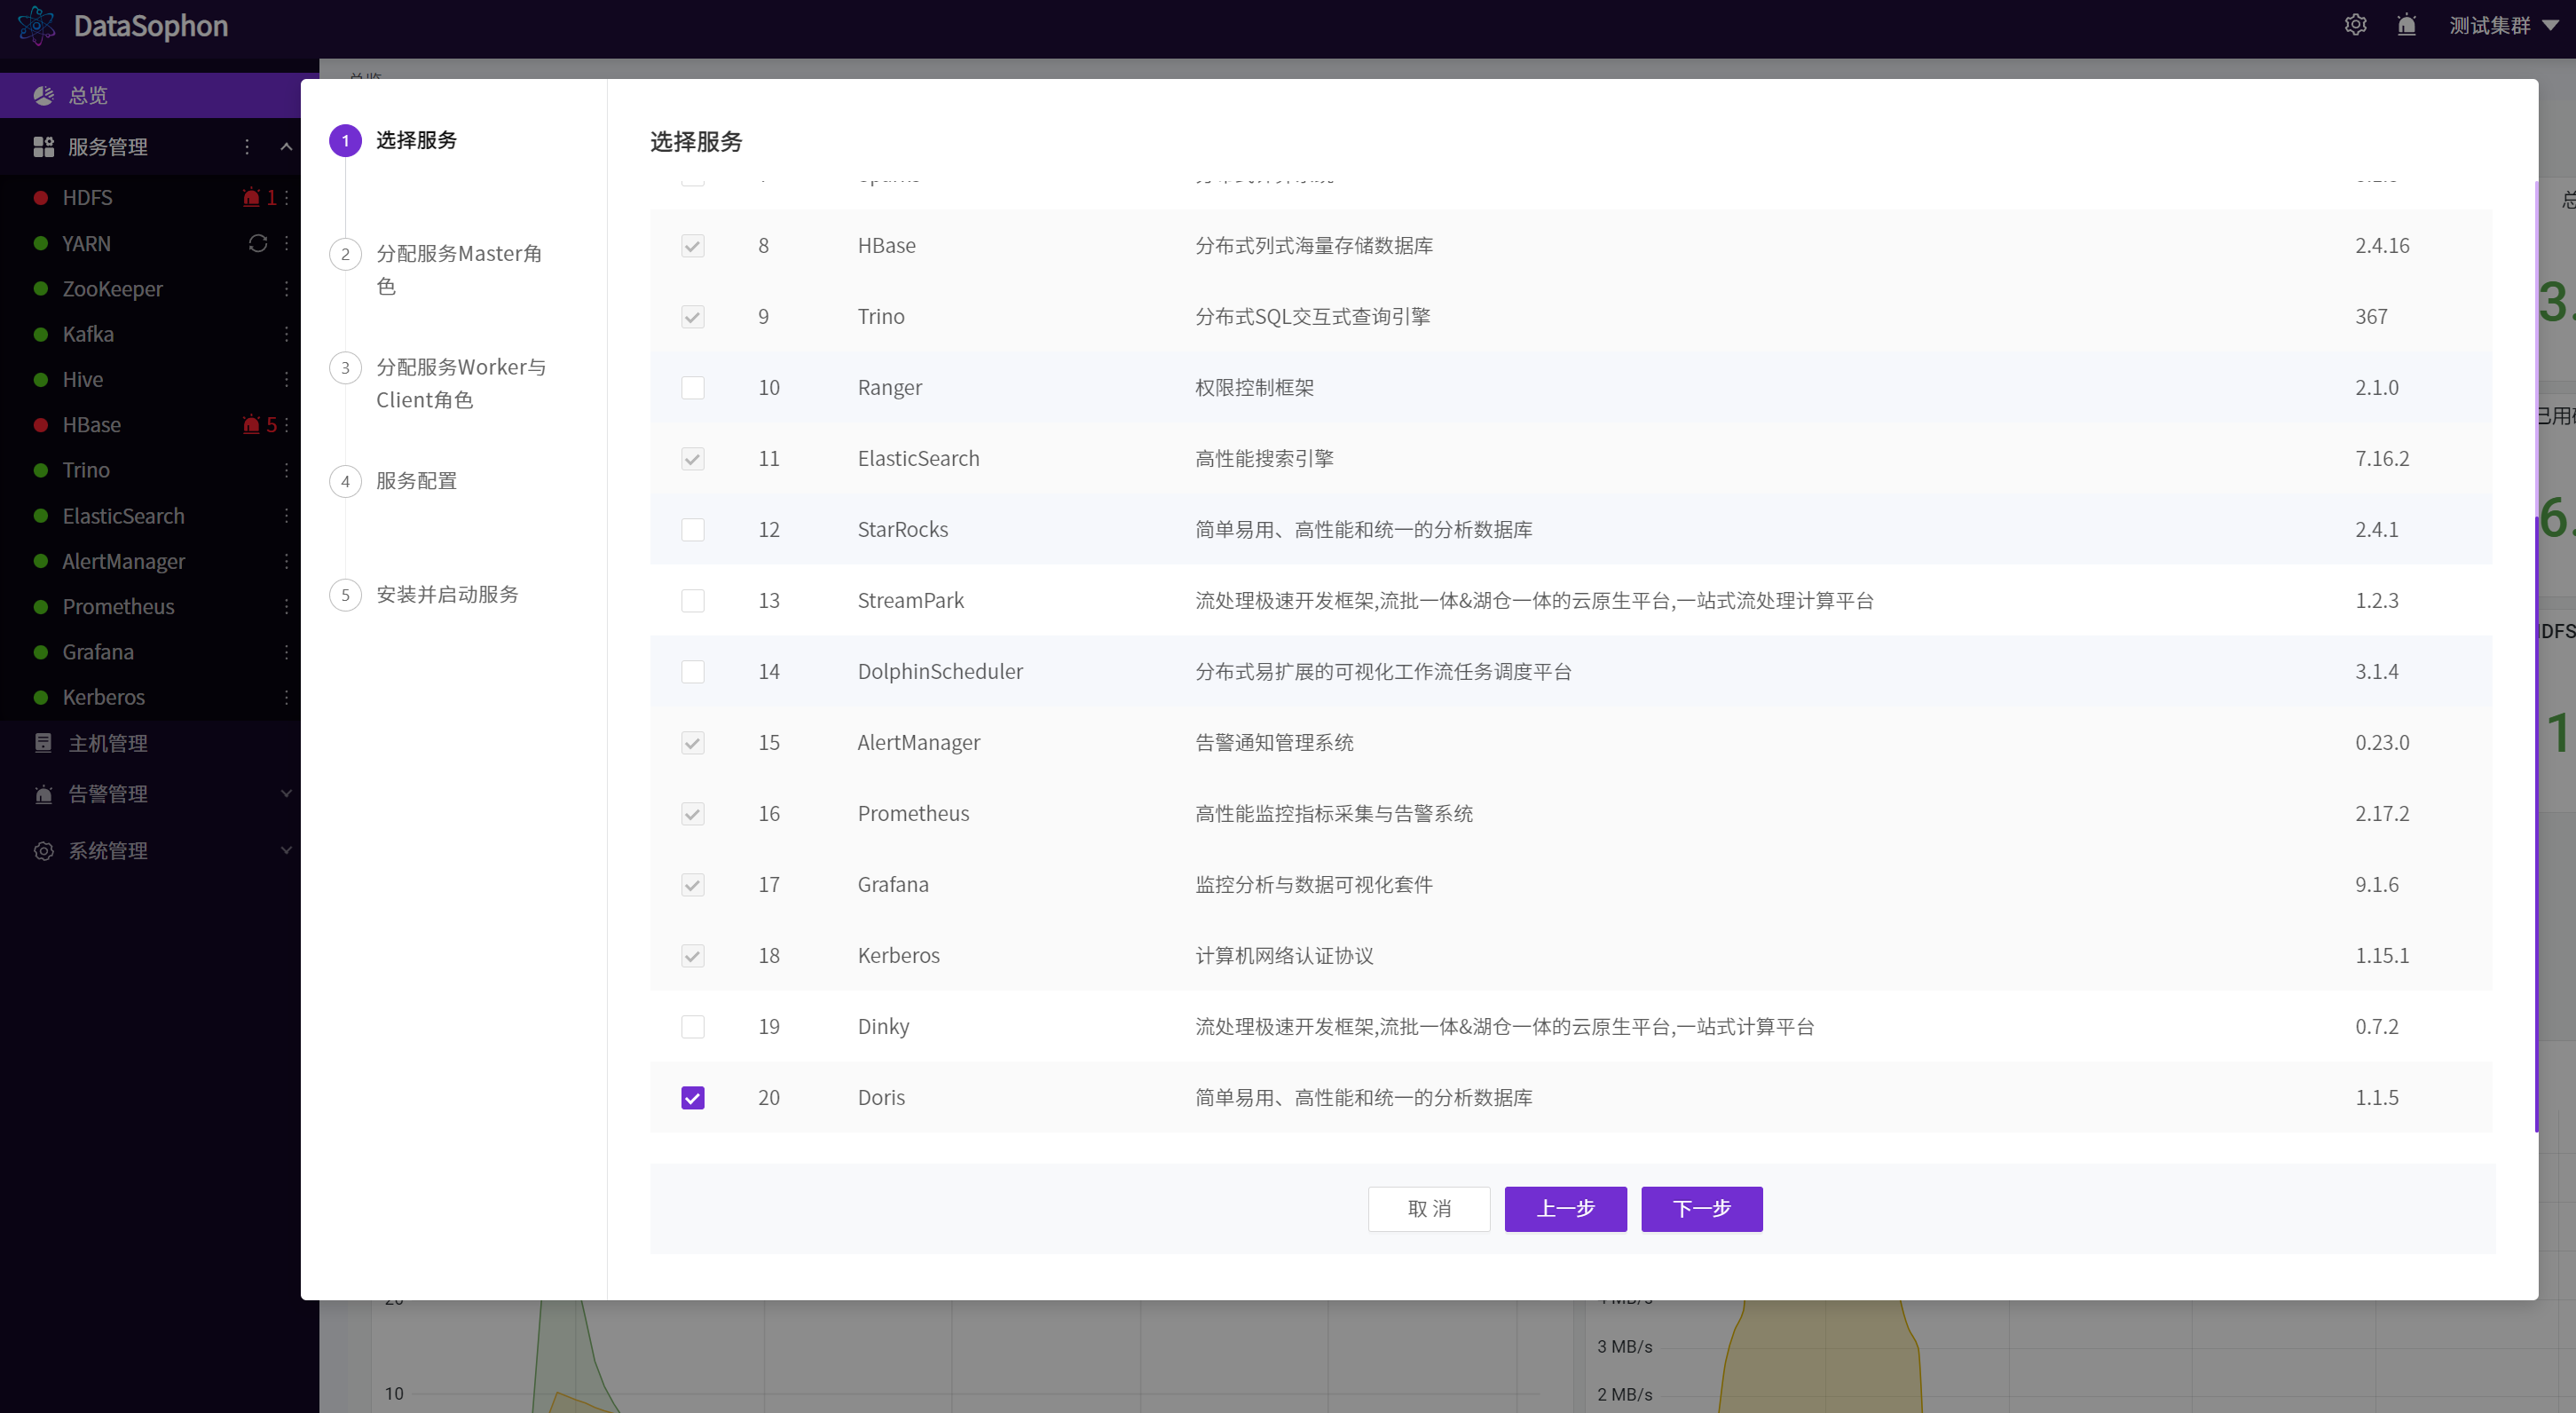The image size is (2576, 1413).
Task: Click the 总览 overview pie icon
Action: tap(43, 95)
